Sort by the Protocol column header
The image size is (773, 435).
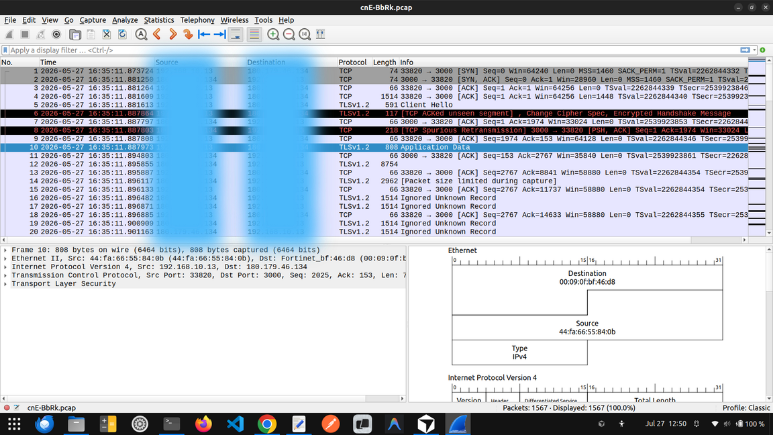pyautogui.click(x=354, y=62)
